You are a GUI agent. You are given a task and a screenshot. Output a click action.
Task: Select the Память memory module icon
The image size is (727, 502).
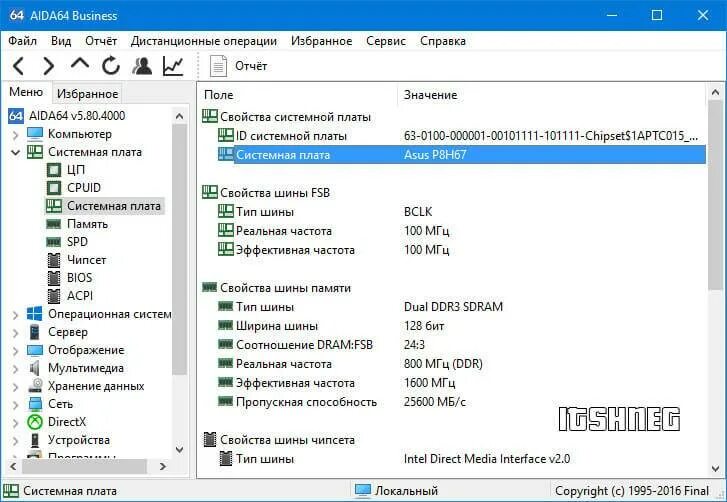point(54,224)
